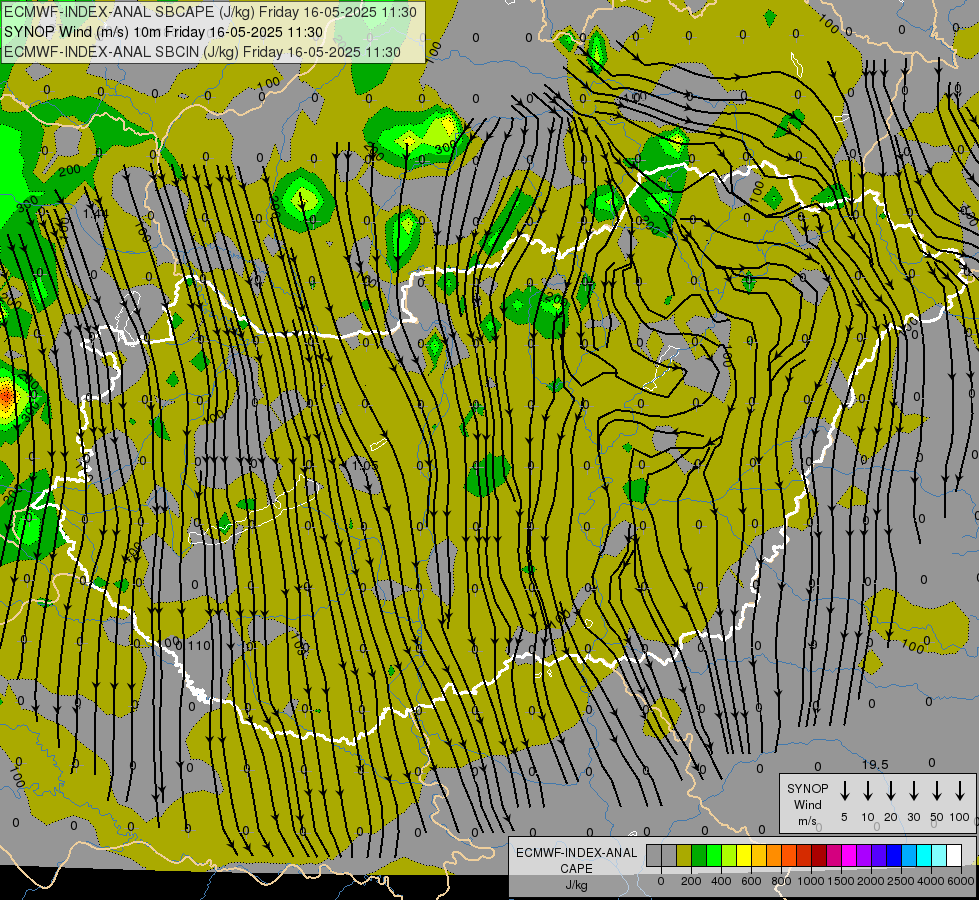This screenshot has height=900, width=979.
Task: Click the 'J/kg' unit in the color legend
Action: pyautogui.click(x=576, y=885)
